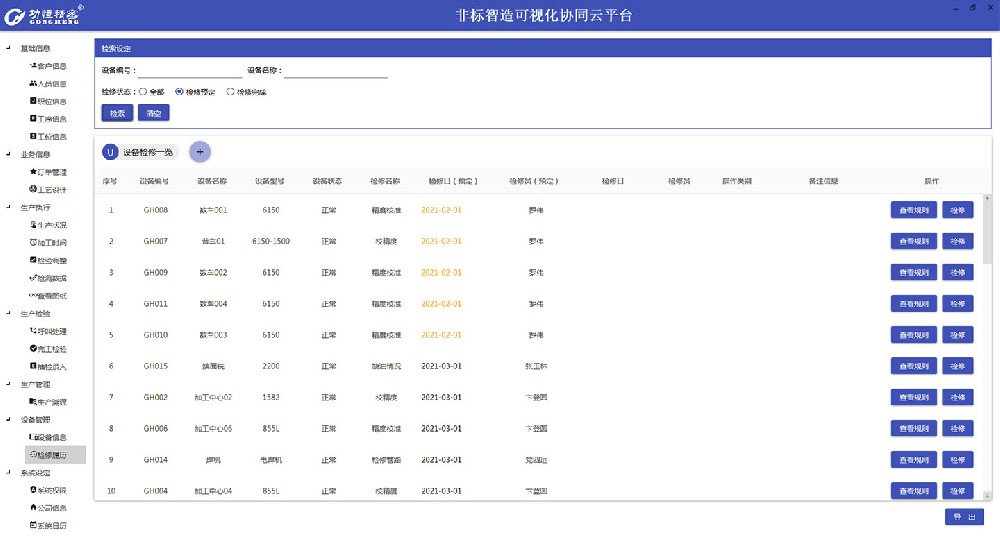Viewport: 1000px width, 541px height.
Task: Click the 设备编号 input field
Action: pyautogui.click(x=190, y=71)
